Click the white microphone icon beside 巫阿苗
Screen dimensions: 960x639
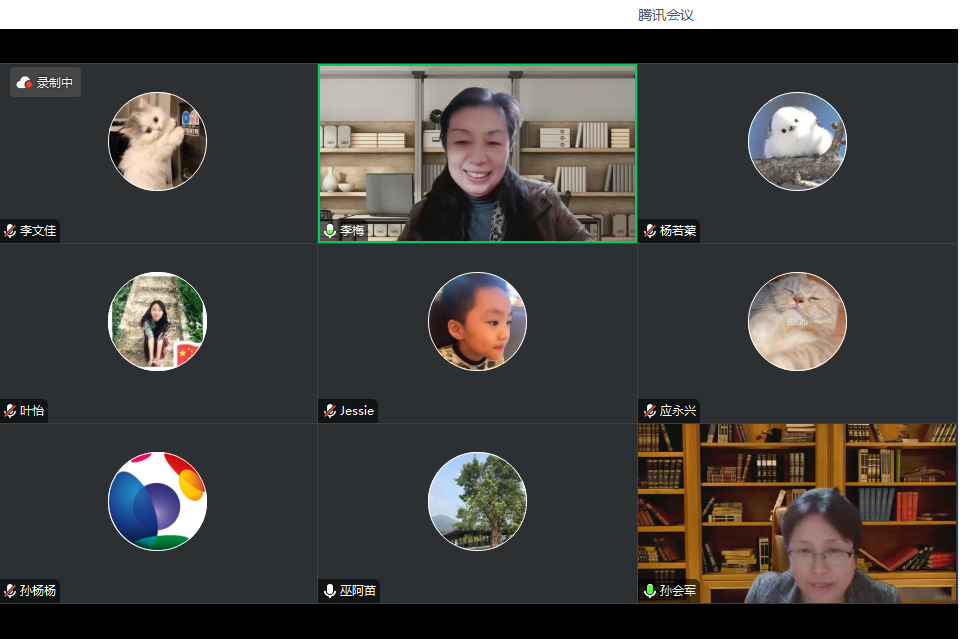(x=330, y=591)
